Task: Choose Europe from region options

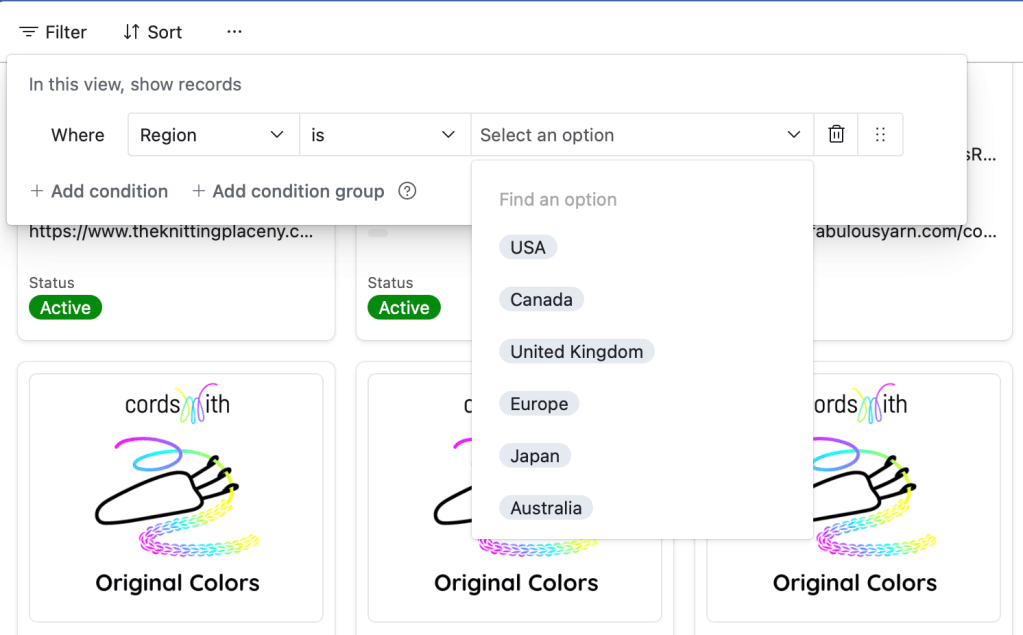Action: pos(539,404)
